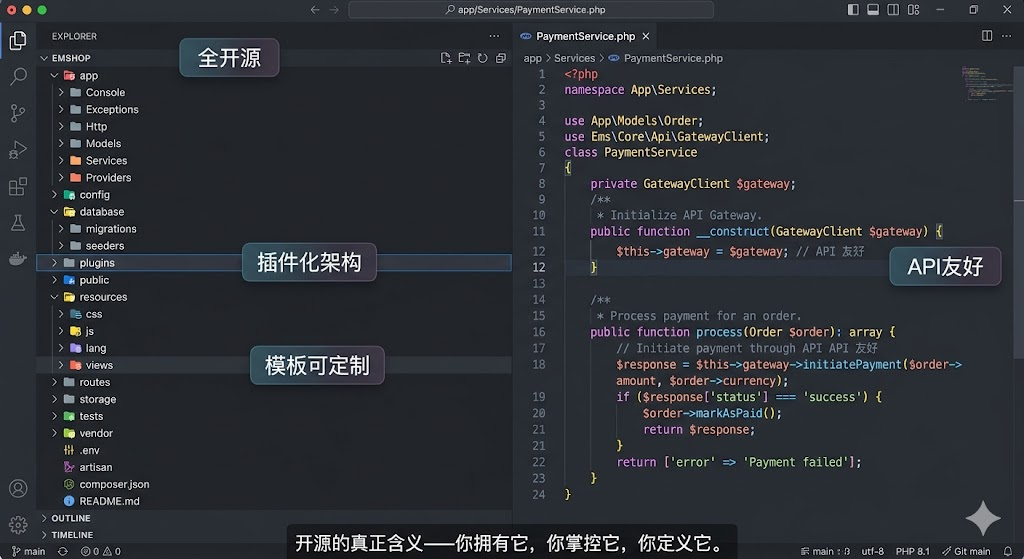
Task: Toggle the primary sidebar visibility
Action: [853, 10]
